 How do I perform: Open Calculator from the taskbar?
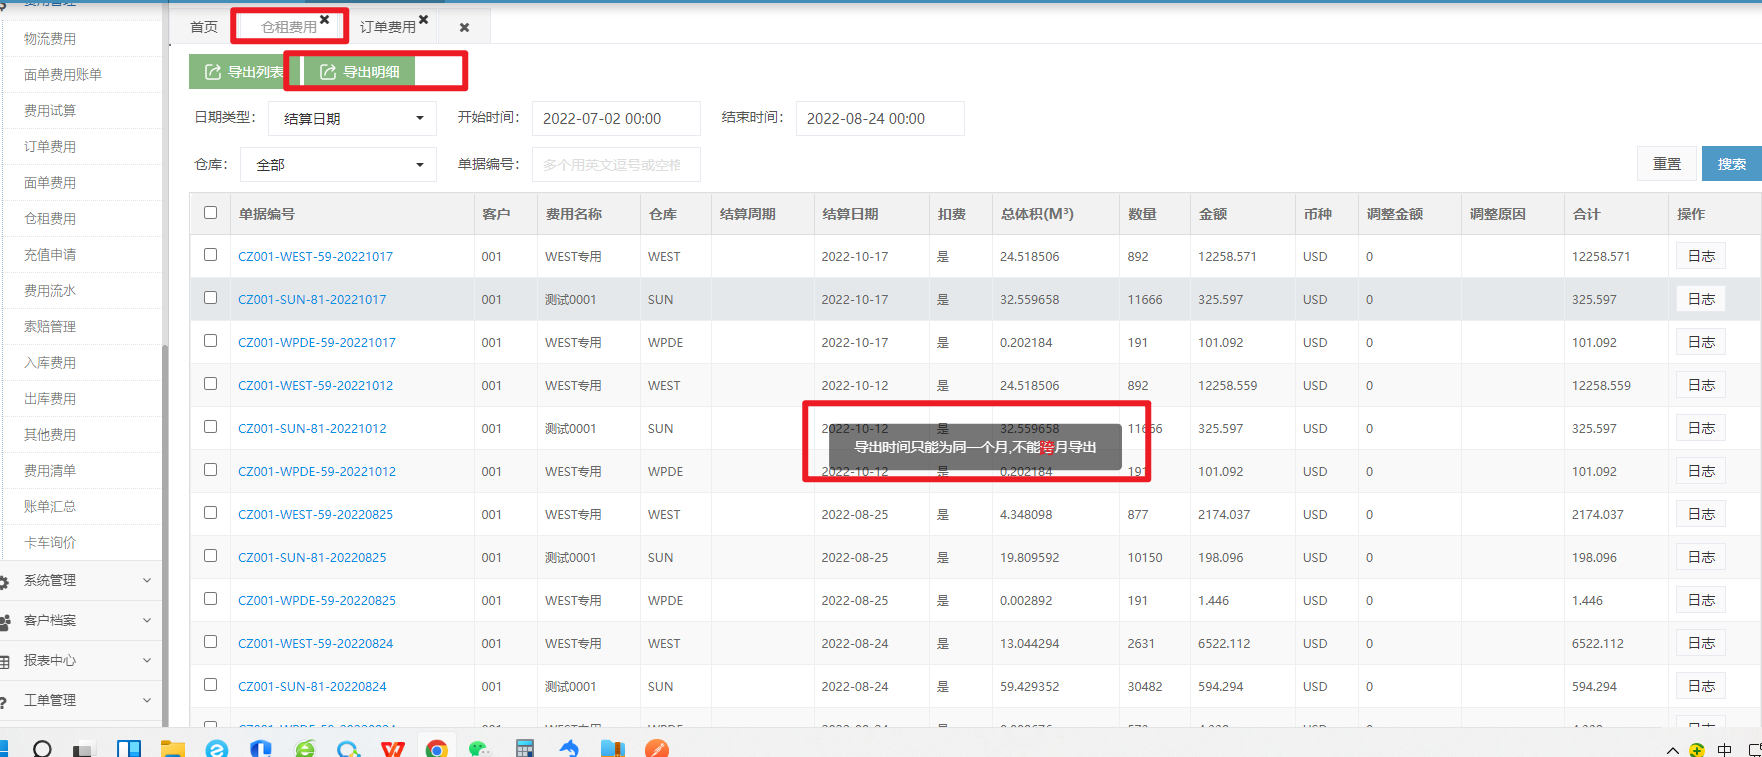(x=524, y=748)
